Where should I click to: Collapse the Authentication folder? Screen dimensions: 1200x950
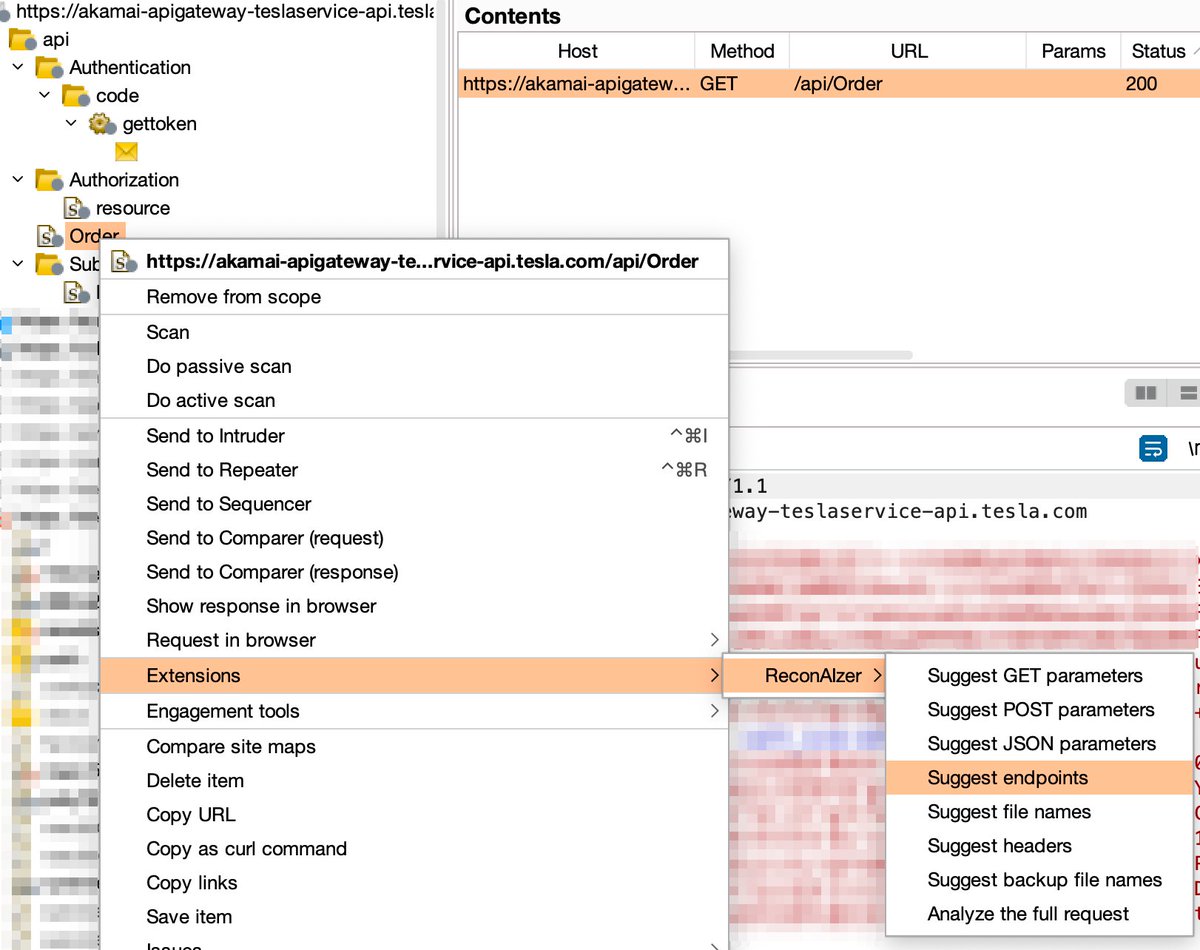(x=18, y=67)
